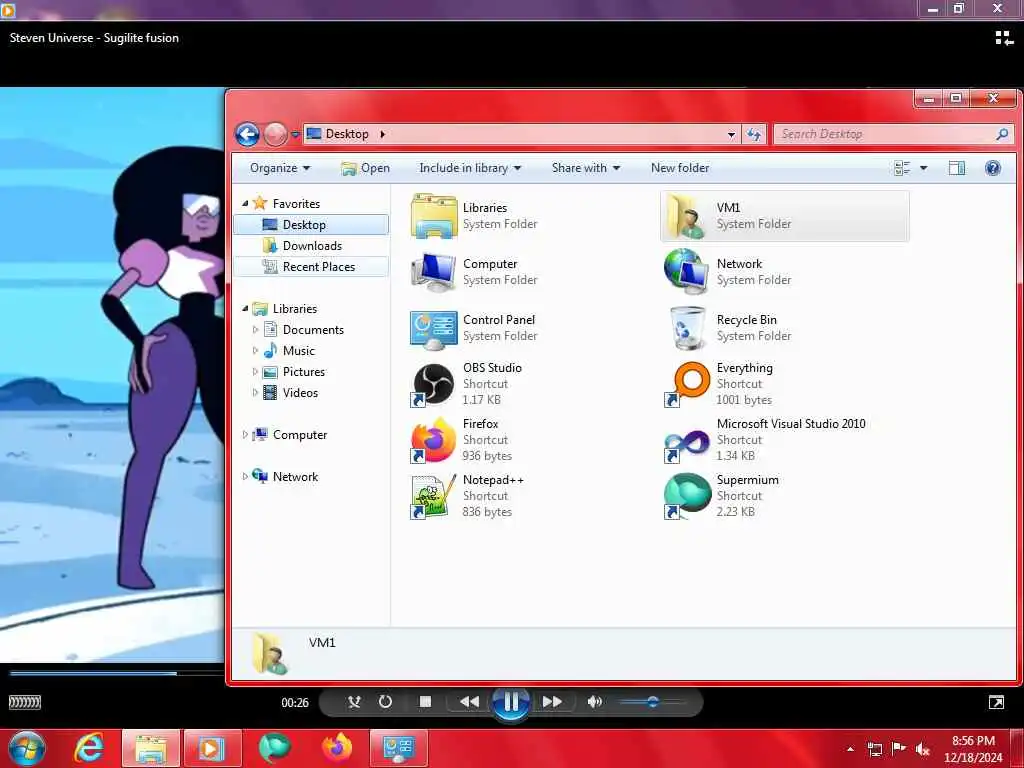Expand the Music library node
Screen dimensions: 1024x768
point(255,351)
